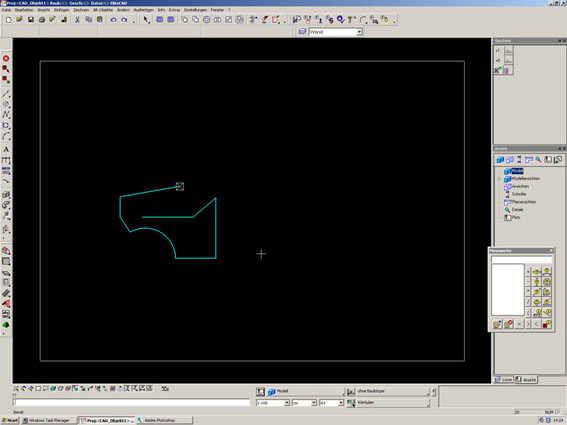Open the Extras menu
The image size is (567, 425).
[x=174, y=10]
